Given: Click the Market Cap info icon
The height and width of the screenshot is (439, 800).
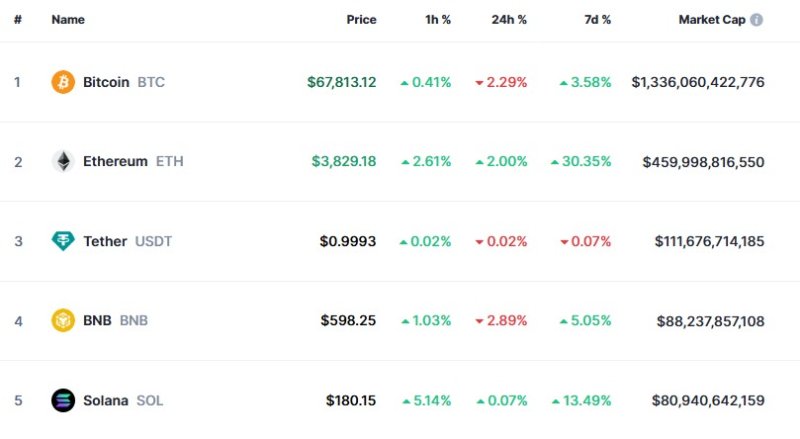Looking at the screenshot, I should tap(757, 20).
